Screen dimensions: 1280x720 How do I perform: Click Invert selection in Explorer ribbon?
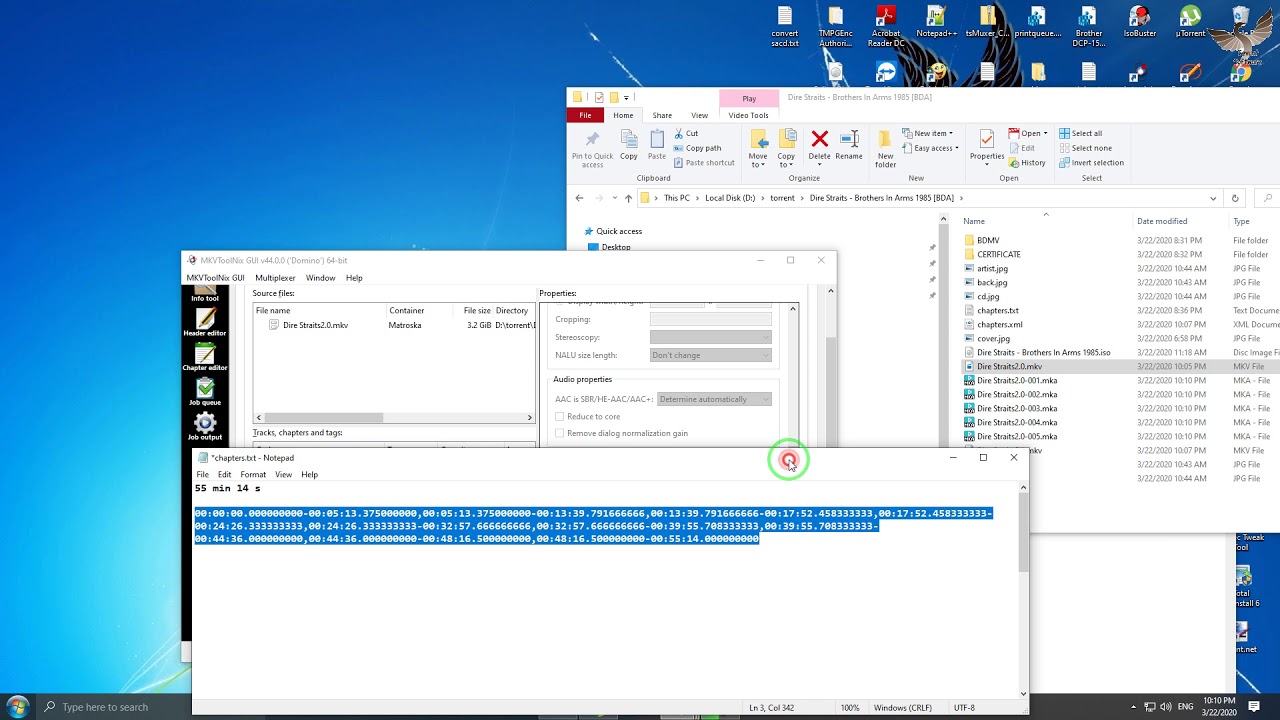pyautogui.click(x=1091, y=162)
